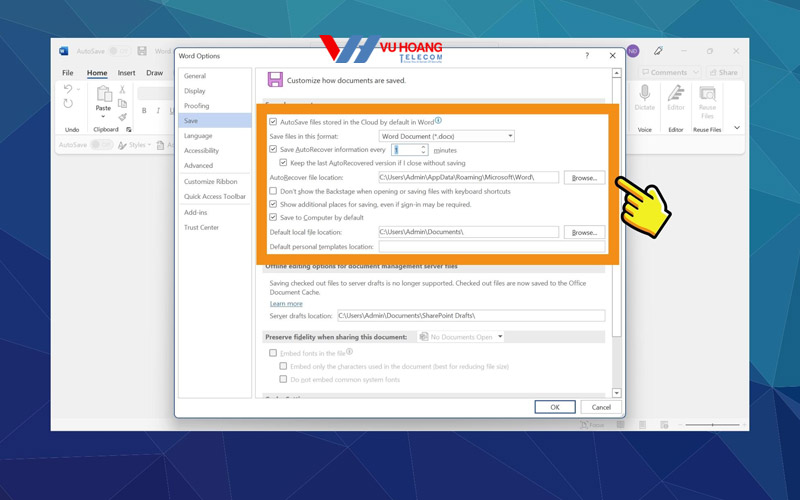Click the Undo arrow icon
The height and width of the screenshot is (500, 800).
(x=68, y=90)
